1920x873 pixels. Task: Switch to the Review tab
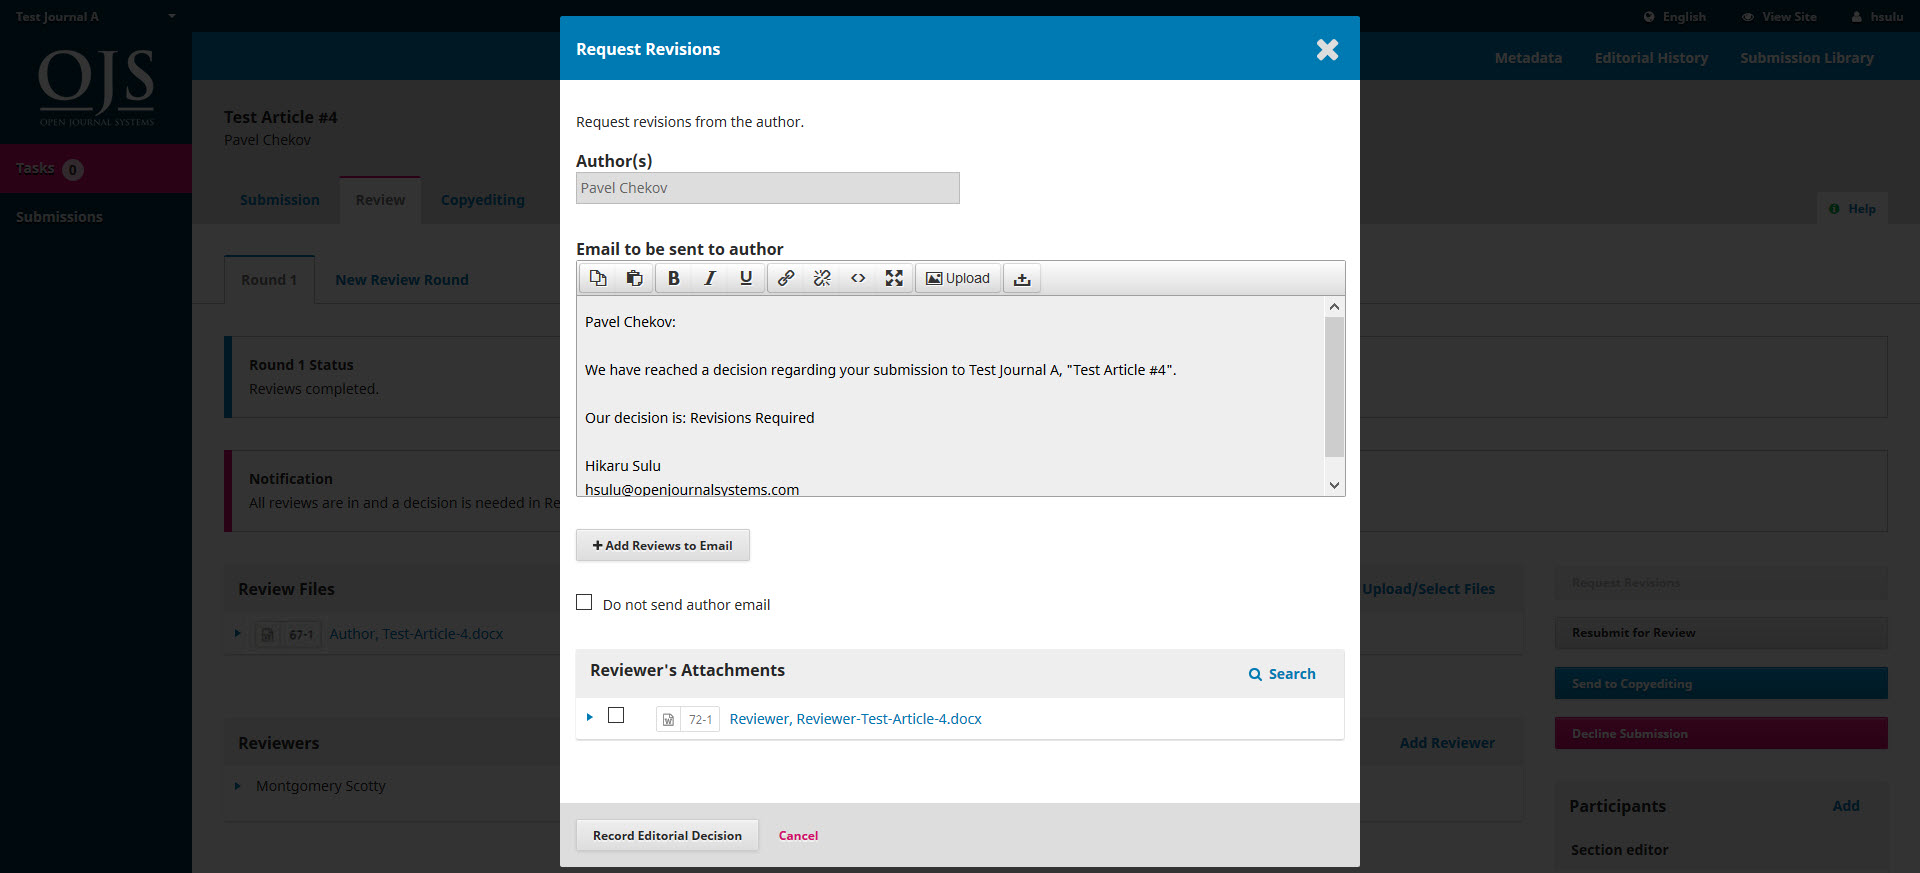tap(380, 200)
